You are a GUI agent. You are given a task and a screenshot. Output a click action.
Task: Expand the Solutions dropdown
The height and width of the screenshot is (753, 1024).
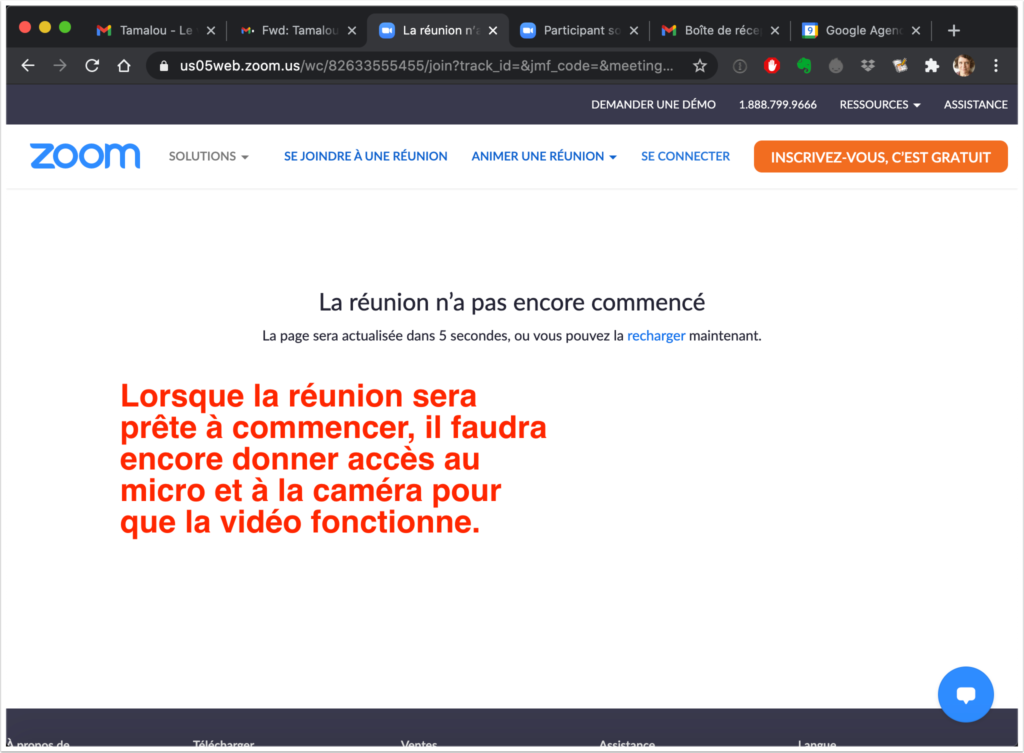[x=208, y=156]
